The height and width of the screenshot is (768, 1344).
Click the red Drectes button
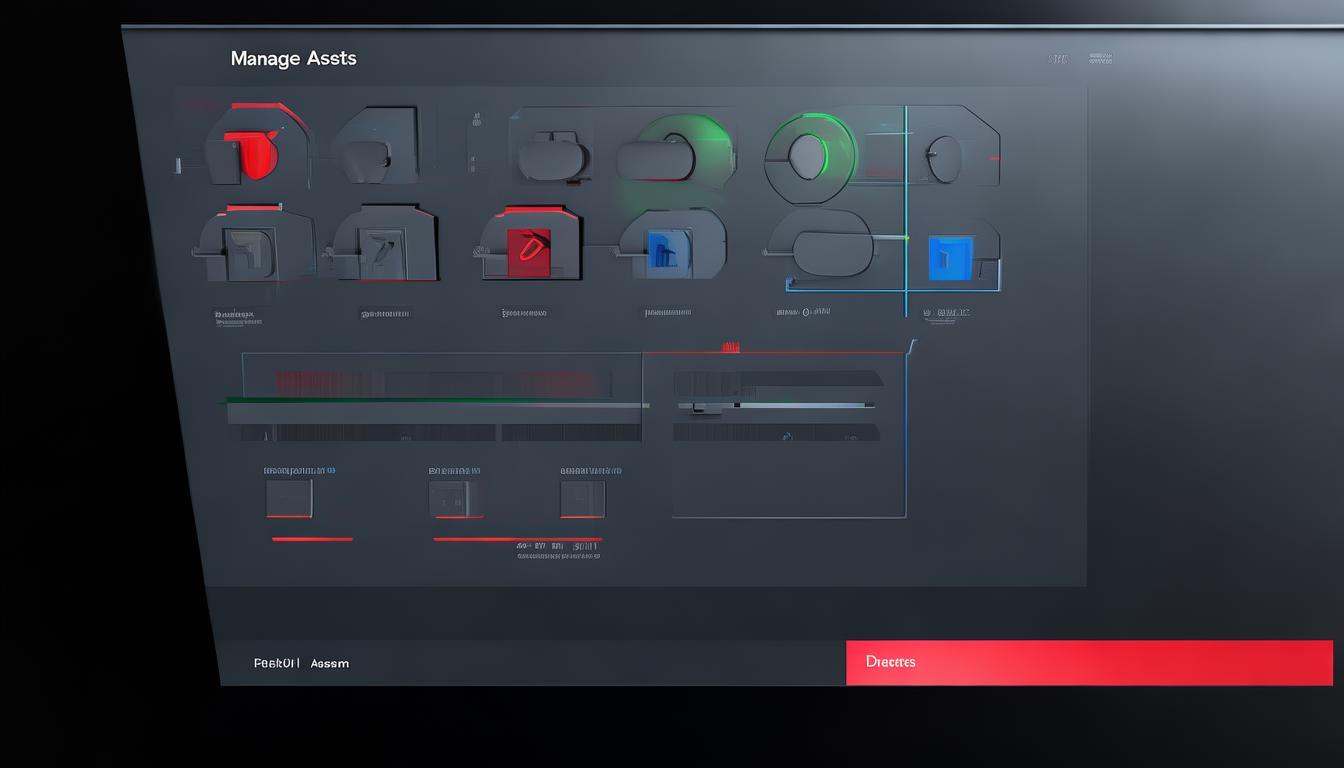[1088, 662]
